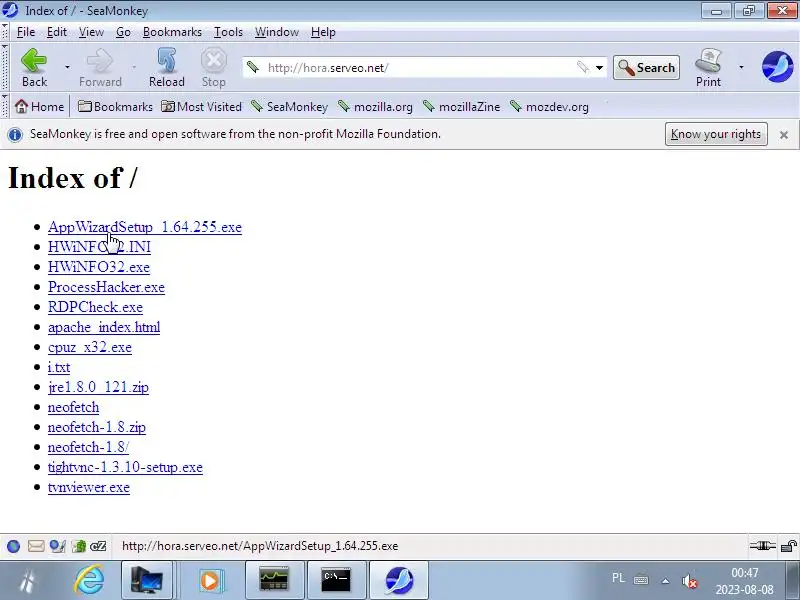Expand the Forward button history dropdown
This screenshot has height=600, width=800.
point(134,67)
